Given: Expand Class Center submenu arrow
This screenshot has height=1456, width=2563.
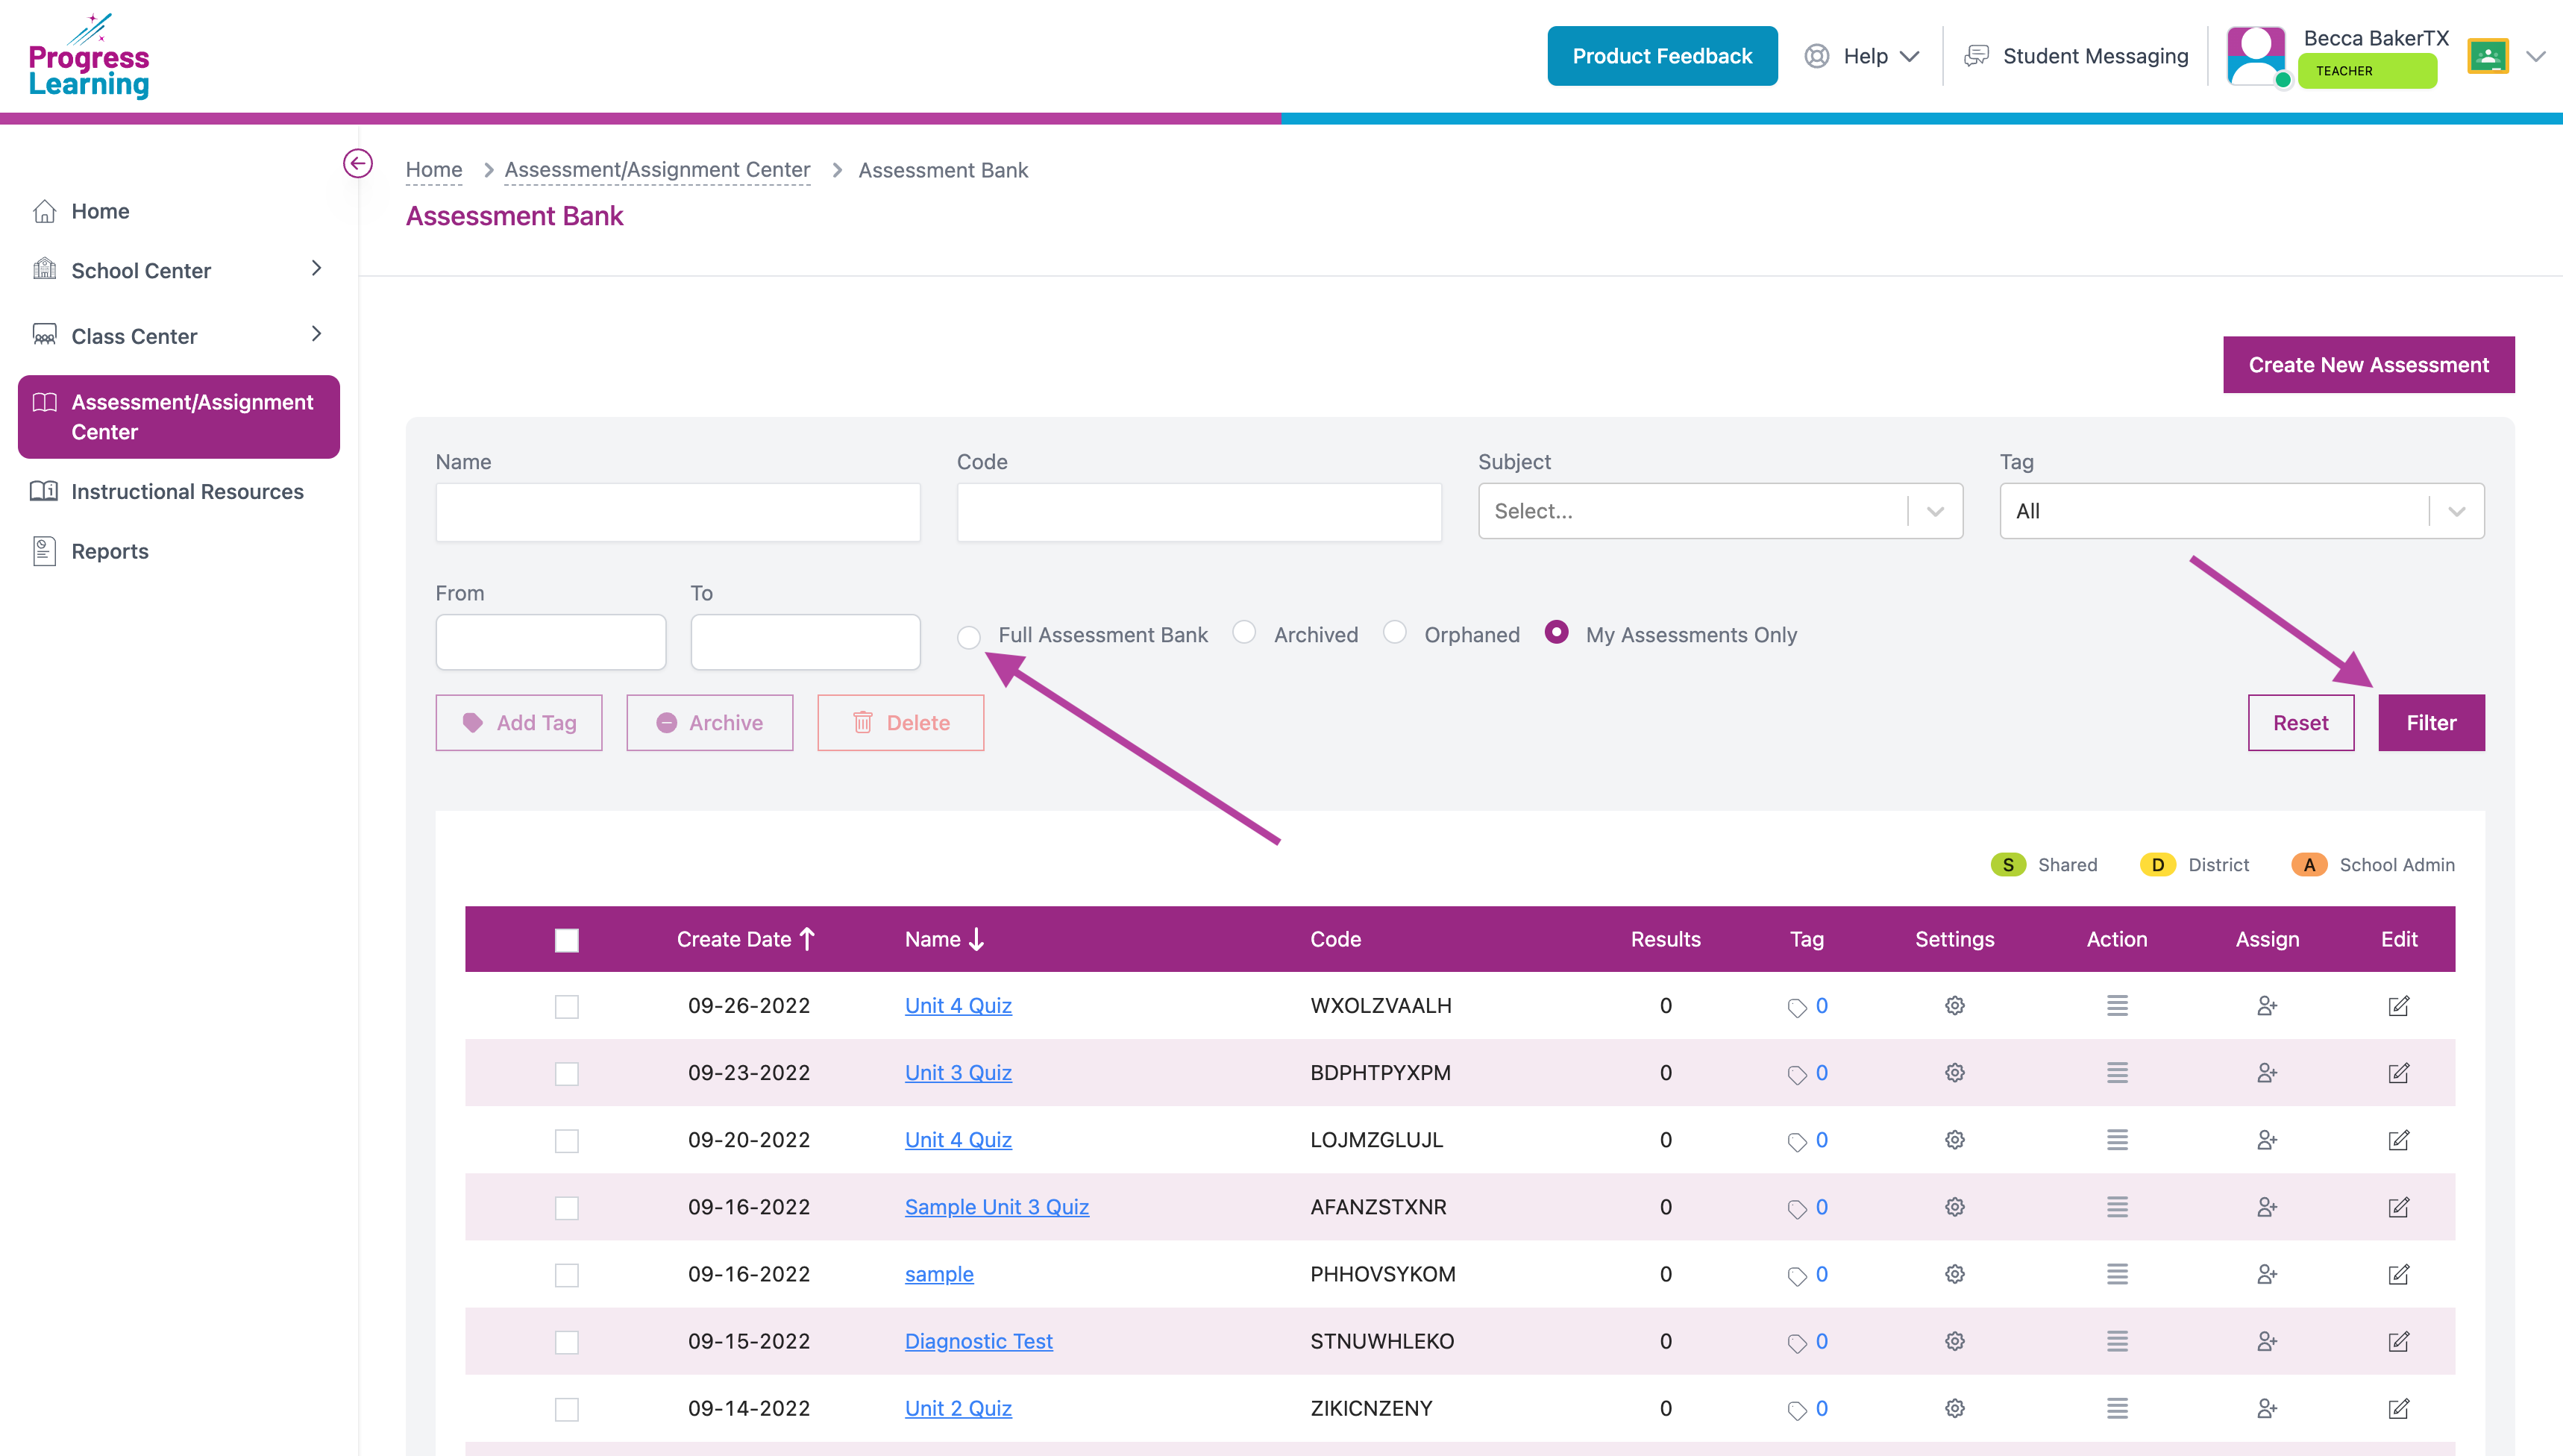Looking at the screenshot, I should click(x=316, y=334).
